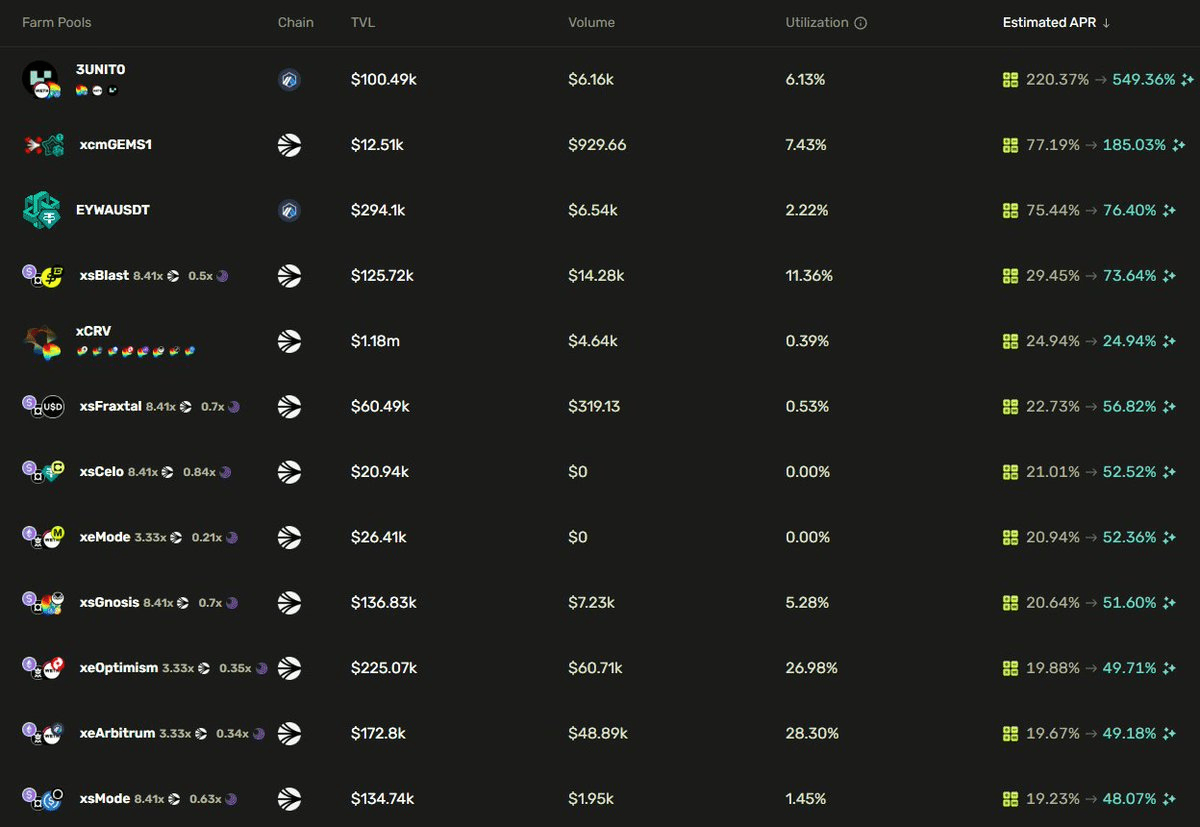Click the xsBlast pool token pair icon
Image resolution: width=1200 pixels, height=827 pixels.
43,276
